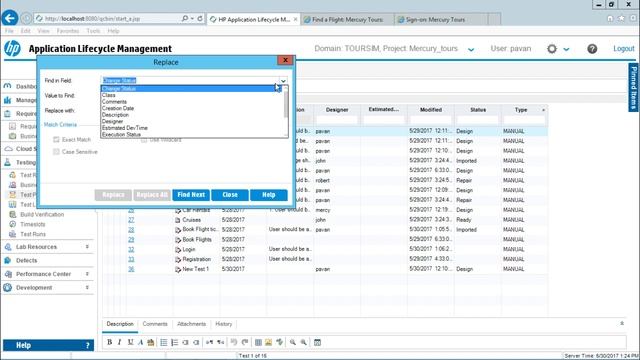Click Help button in Replace dialog
The height and width of the screenshot is (360, 640).
point(269,195)
